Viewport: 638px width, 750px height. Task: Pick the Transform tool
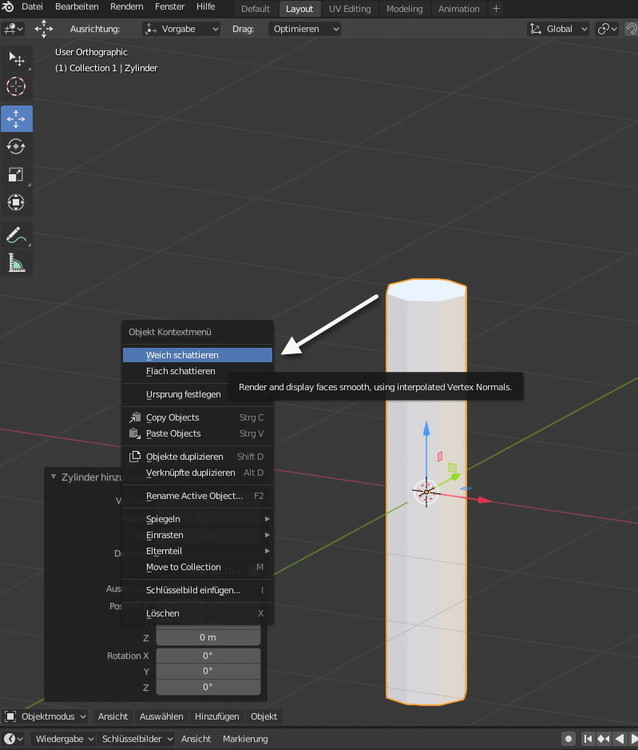click(x=16, y=203)
